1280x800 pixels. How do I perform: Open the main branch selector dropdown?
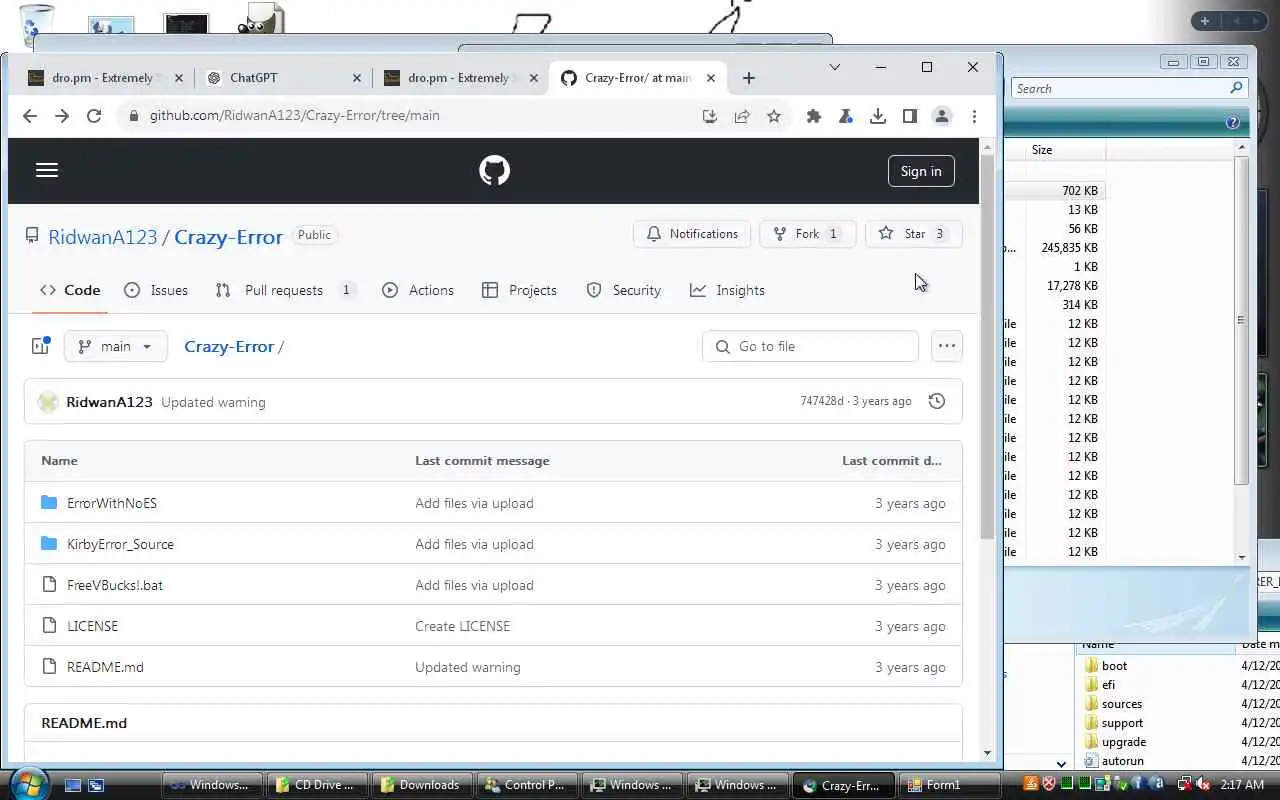[x=116, y=346]
